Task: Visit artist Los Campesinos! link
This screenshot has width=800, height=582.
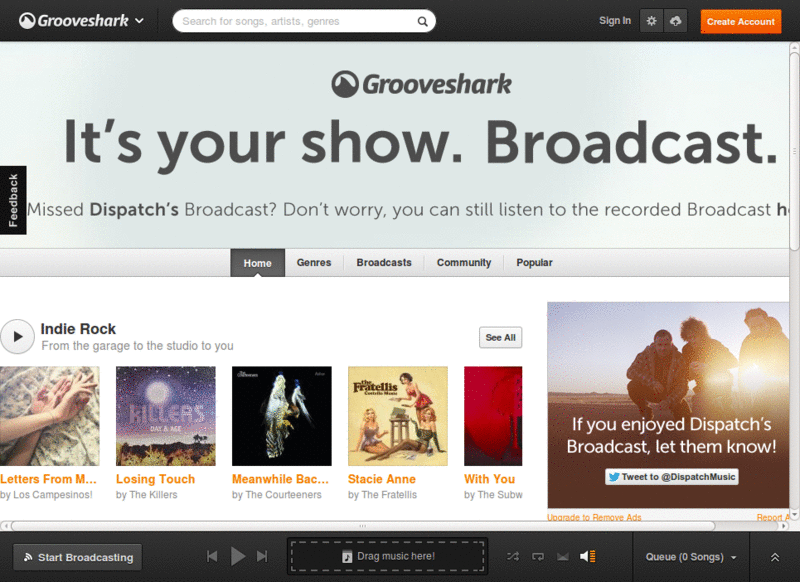Action: click(53, 495)
